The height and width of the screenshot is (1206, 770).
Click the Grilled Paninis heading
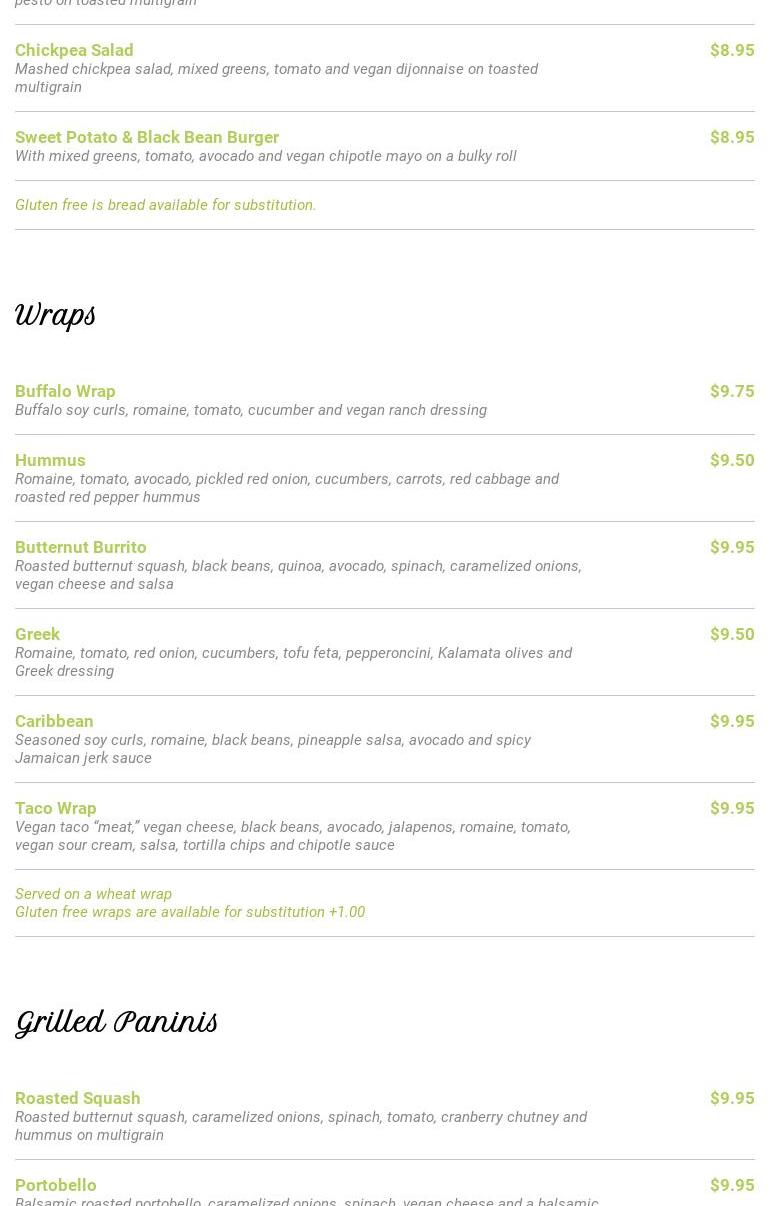point(116,1023)
